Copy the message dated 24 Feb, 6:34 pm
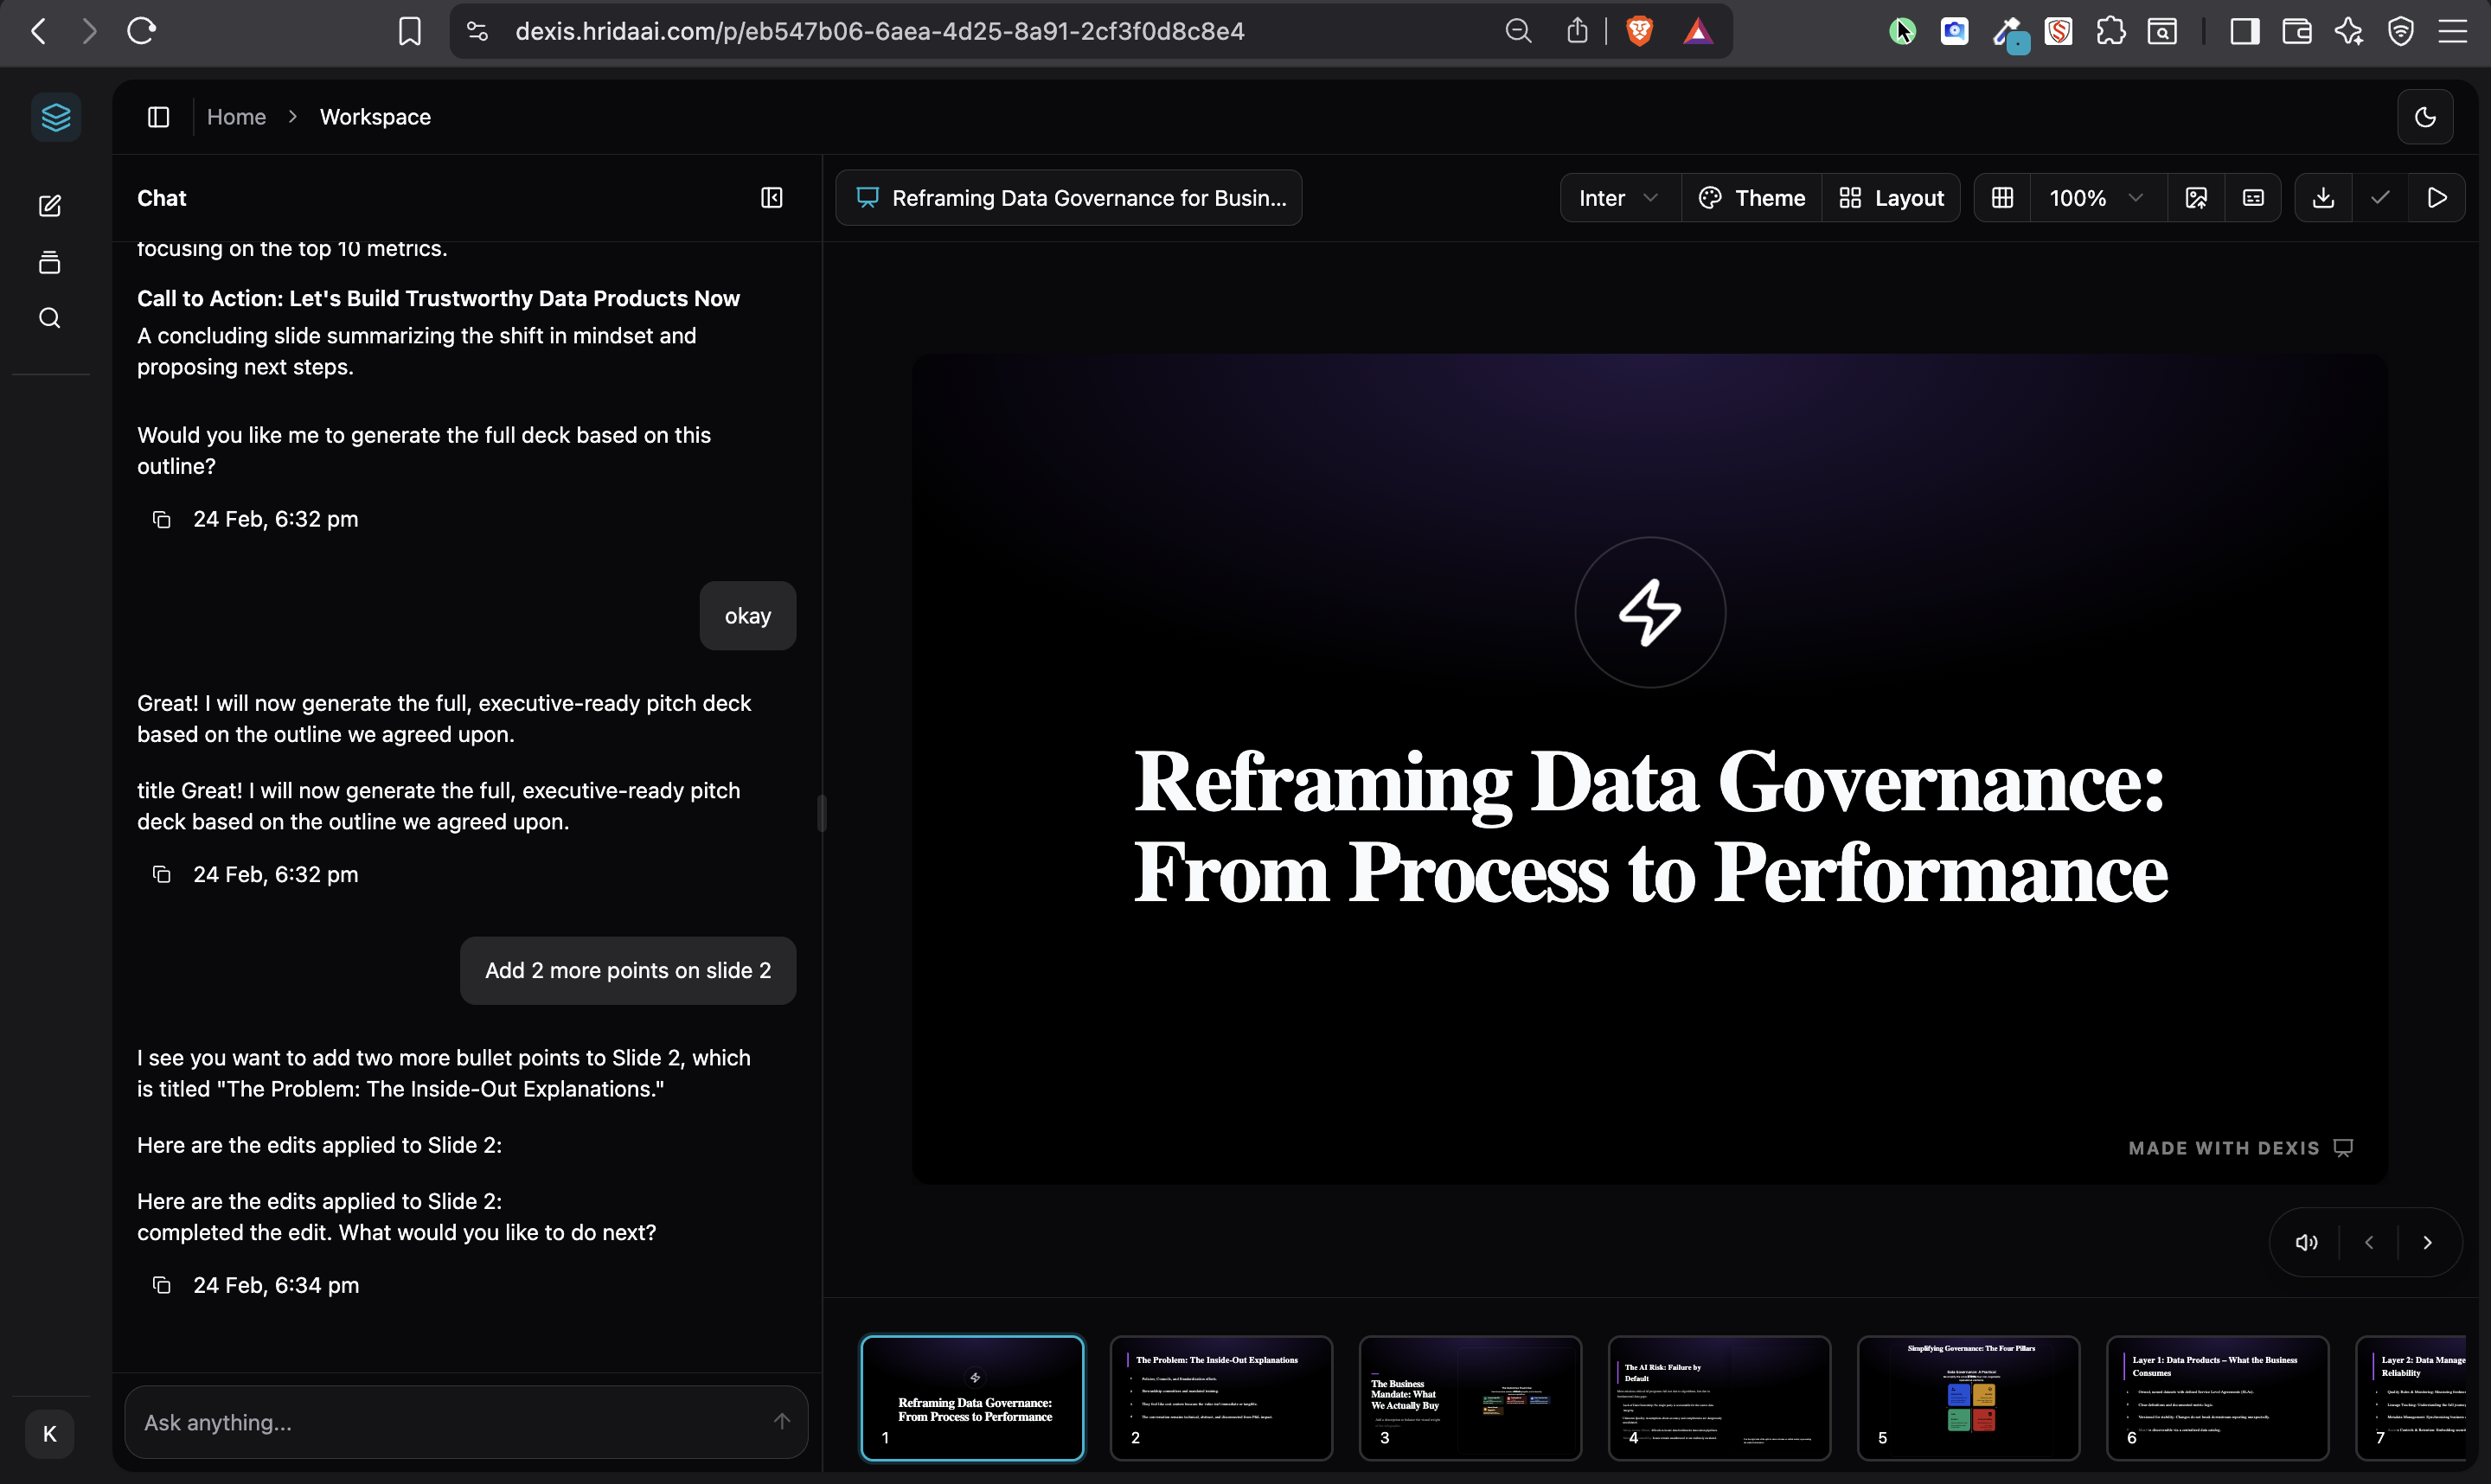The height and width of the screenshot is (1484, 2491). pos(161,1285)
